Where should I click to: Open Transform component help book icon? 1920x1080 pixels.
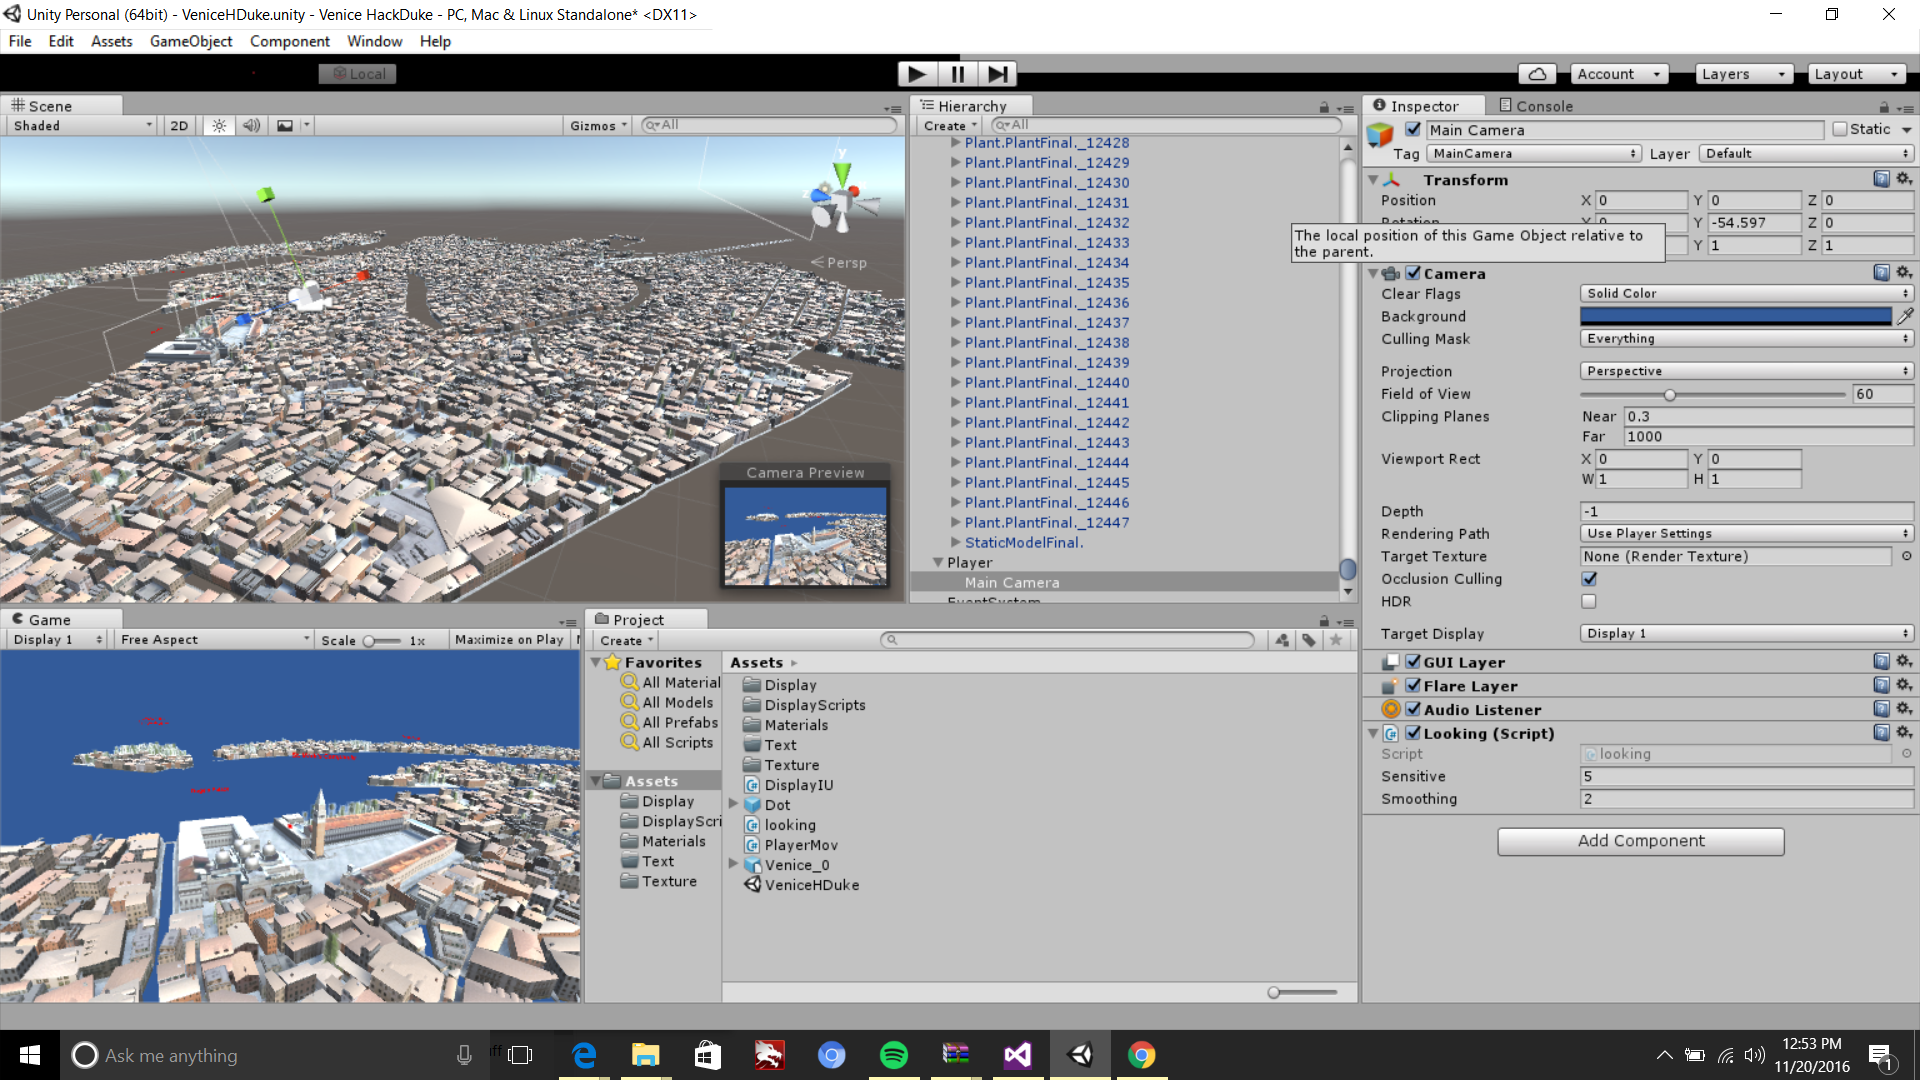pyautogui.click(x=1881, y=179)
